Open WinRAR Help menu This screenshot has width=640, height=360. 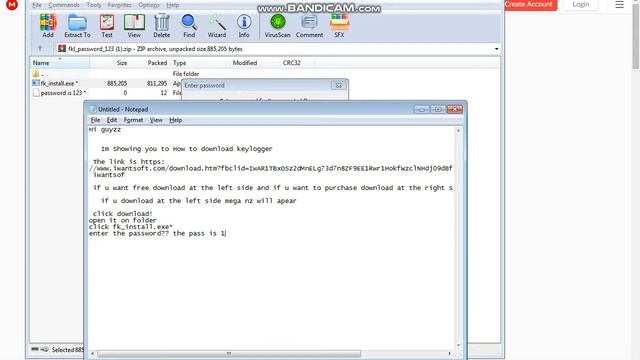pos(173,5)
